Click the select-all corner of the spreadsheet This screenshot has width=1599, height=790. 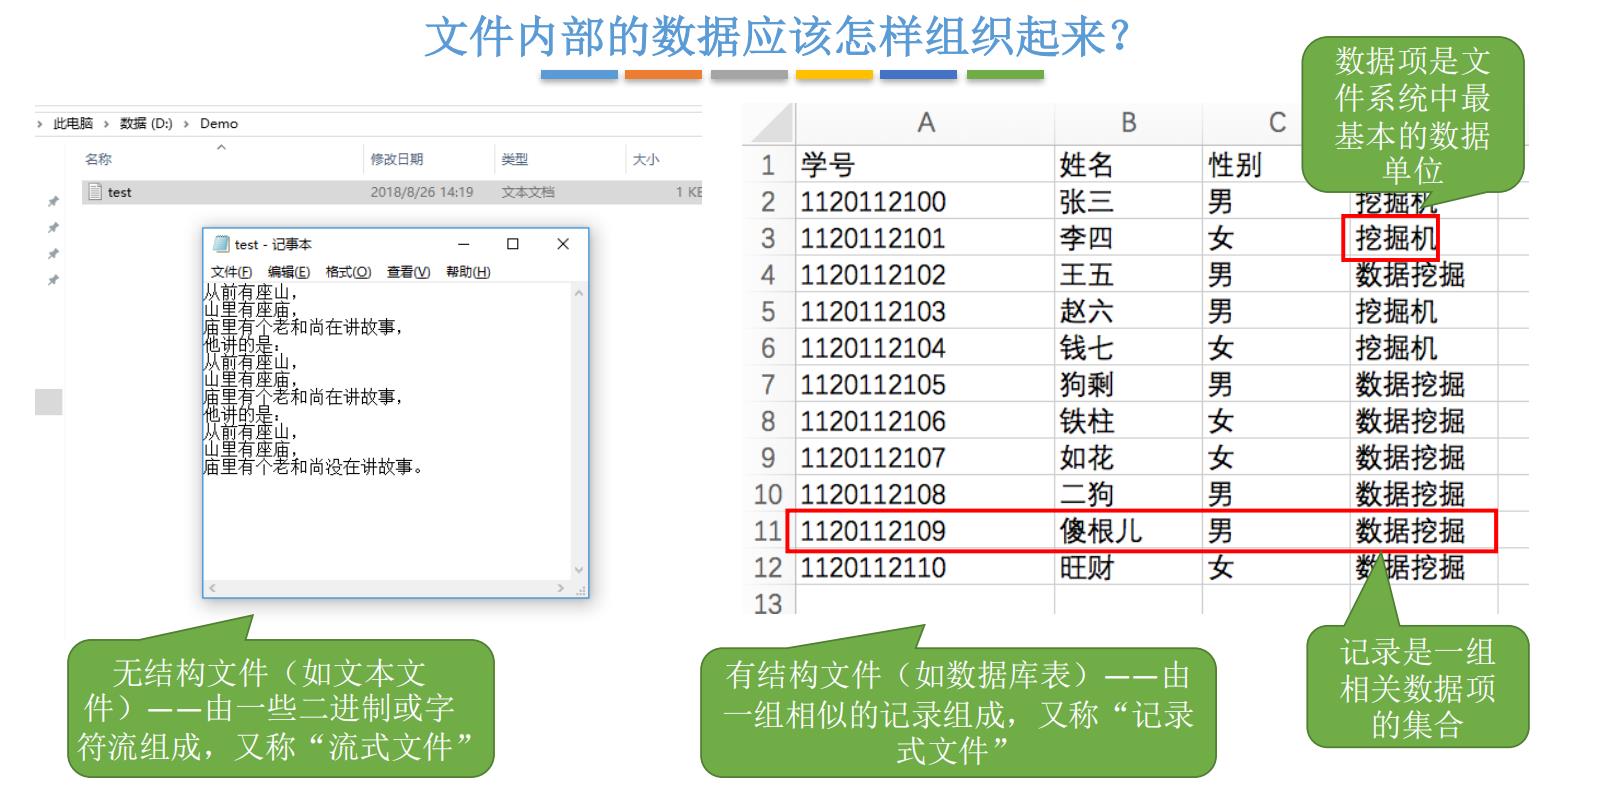point(770,123)
